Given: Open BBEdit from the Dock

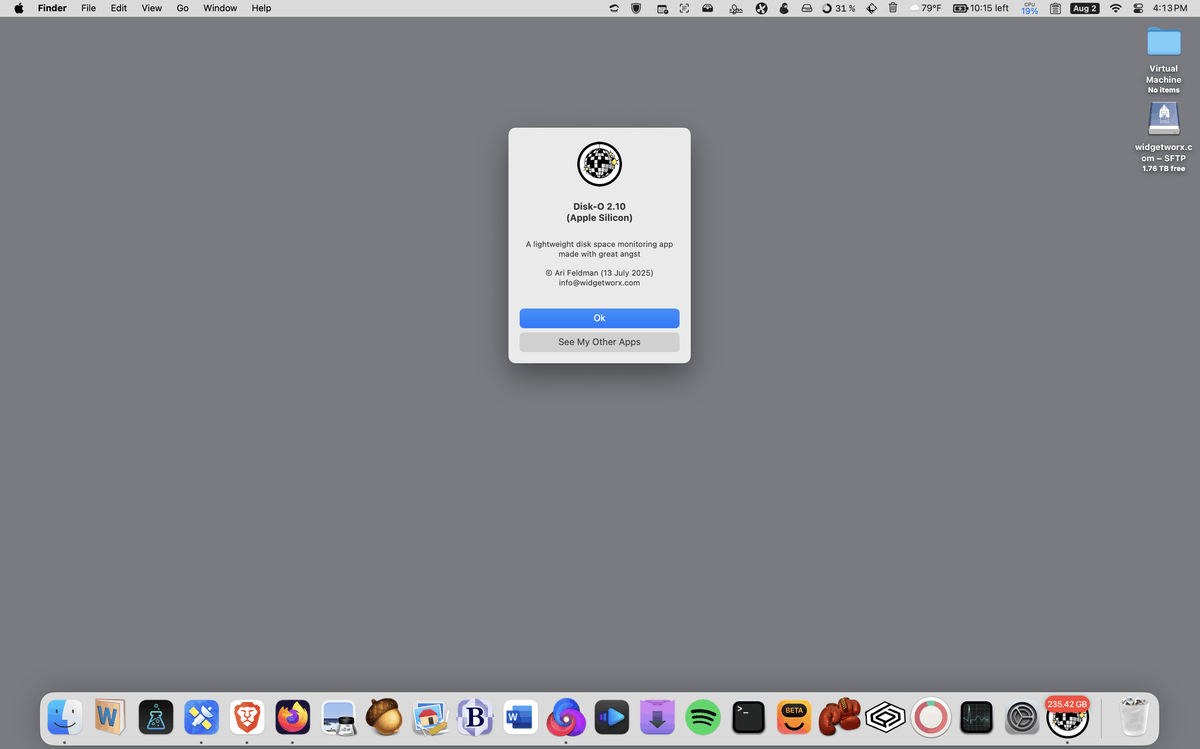Looking at the screenshot, I should (475, 717).
